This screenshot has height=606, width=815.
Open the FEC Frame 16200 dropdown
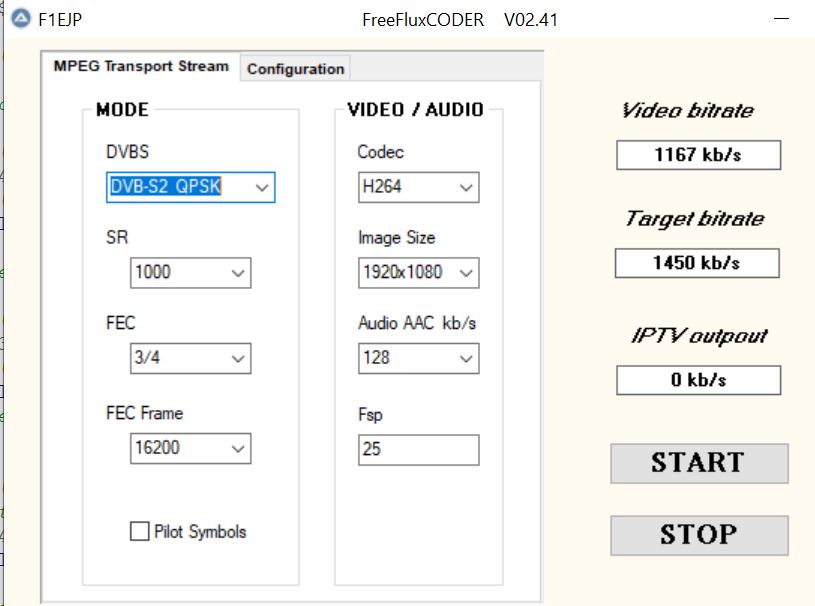point(191,448)
